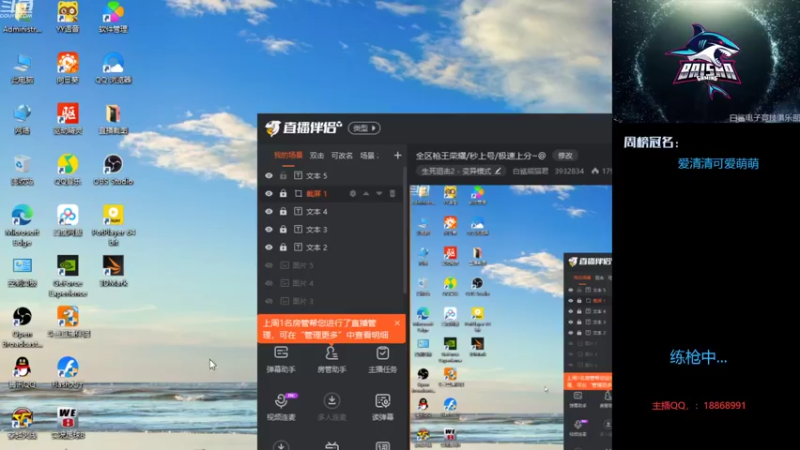Image resolution: width=800 pixels, height=450 pixels.
Task: Delete the 截屏 1 layer
Action: tap(392, 193)
